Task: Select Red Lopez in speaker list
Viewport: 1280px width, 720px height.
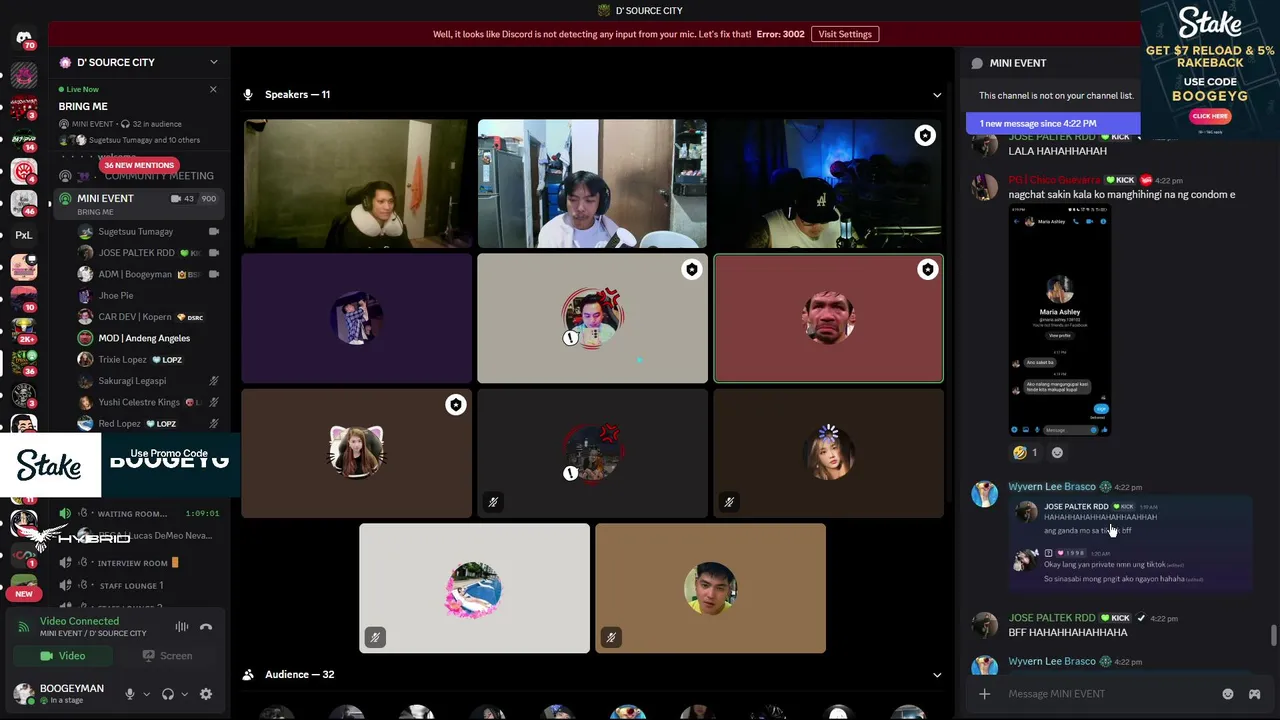Action: tap(149, 423)
